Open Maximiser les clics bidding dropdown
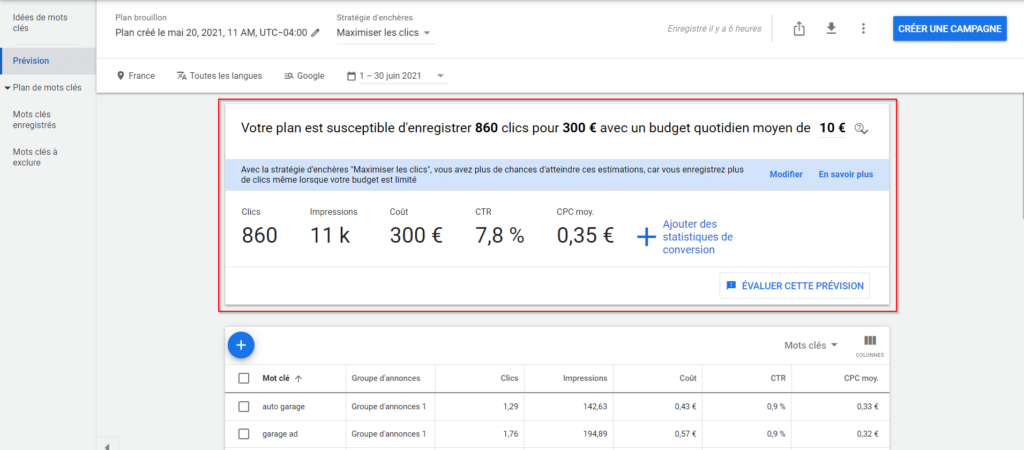The height and width of the screenshot is (450, 1024). pos(385,33)
